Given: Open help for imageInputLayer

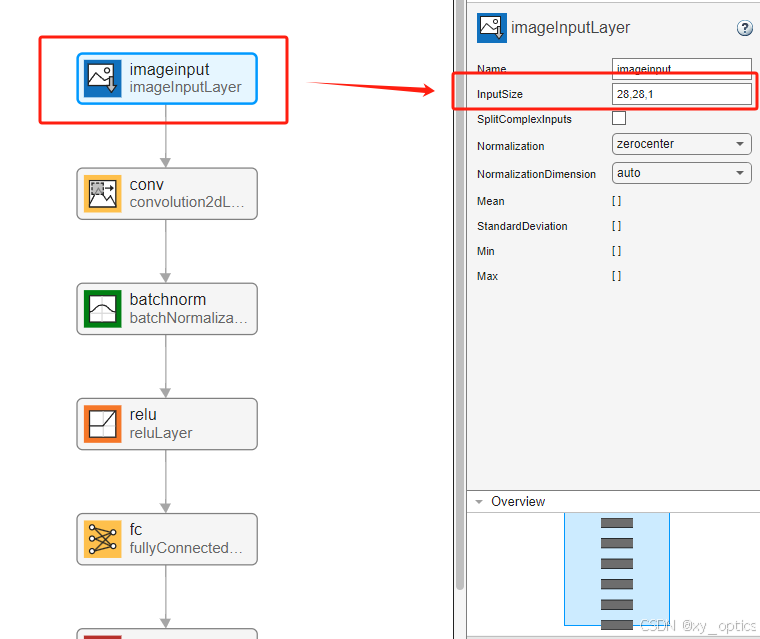Looking at the screenshot, I should click(x=744, y=28).
